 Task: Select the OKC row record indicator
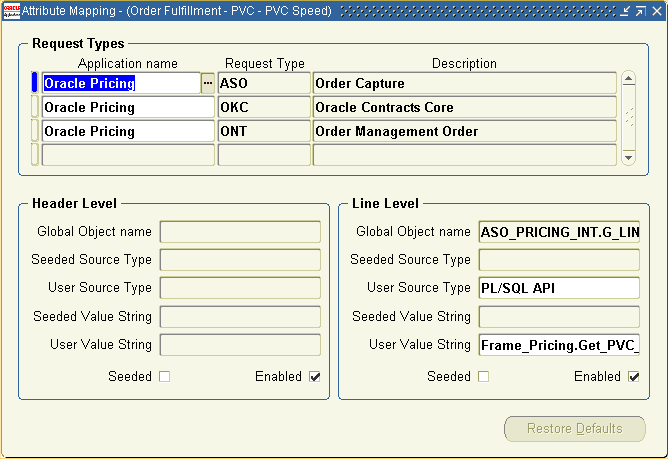tap(35, 107)
